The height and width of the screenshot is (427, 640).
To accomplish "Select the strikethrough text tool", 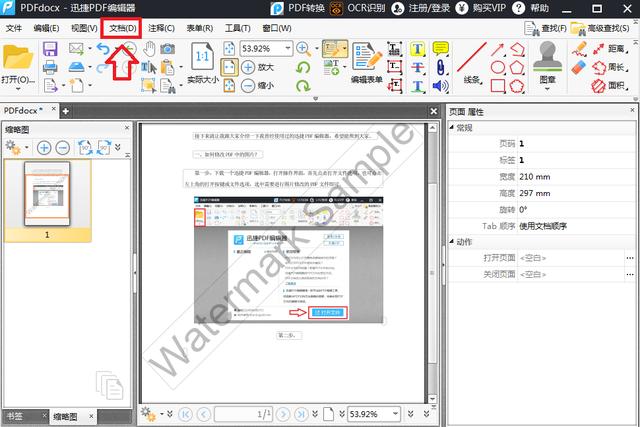I will point(418,67).
